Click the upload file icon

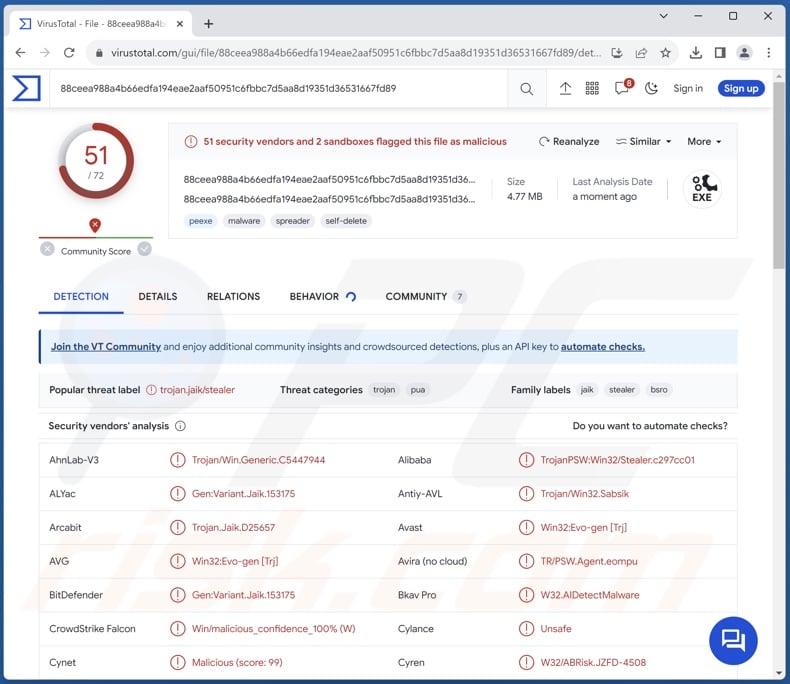pos(565,89)
